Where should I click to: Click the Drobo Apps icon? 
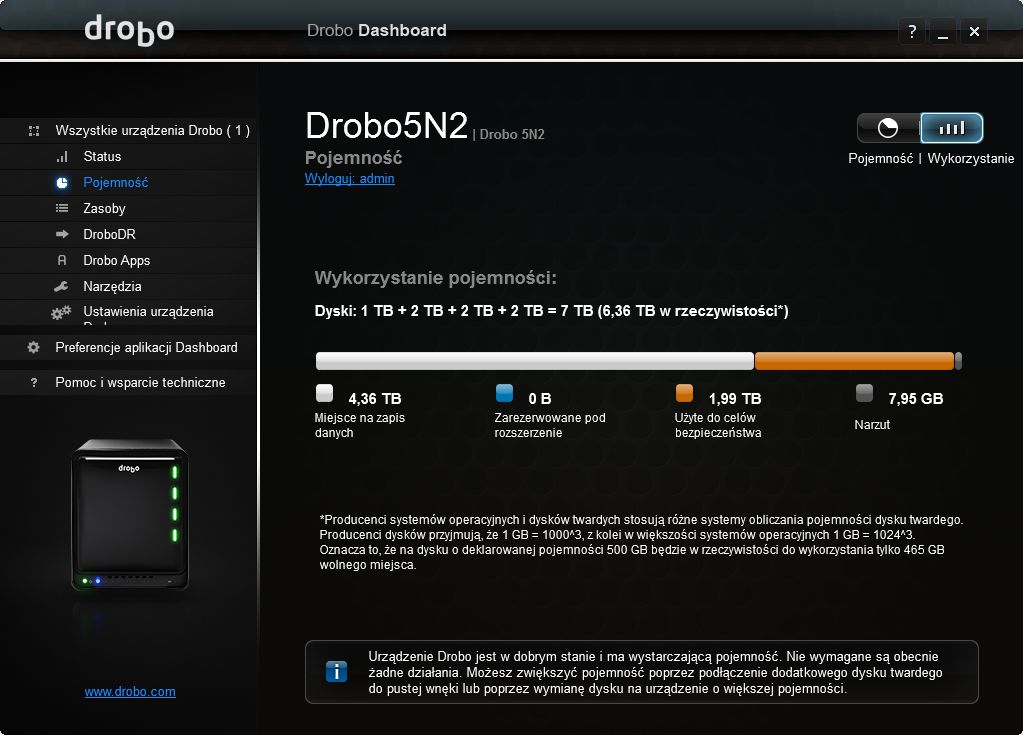[62, 260]
